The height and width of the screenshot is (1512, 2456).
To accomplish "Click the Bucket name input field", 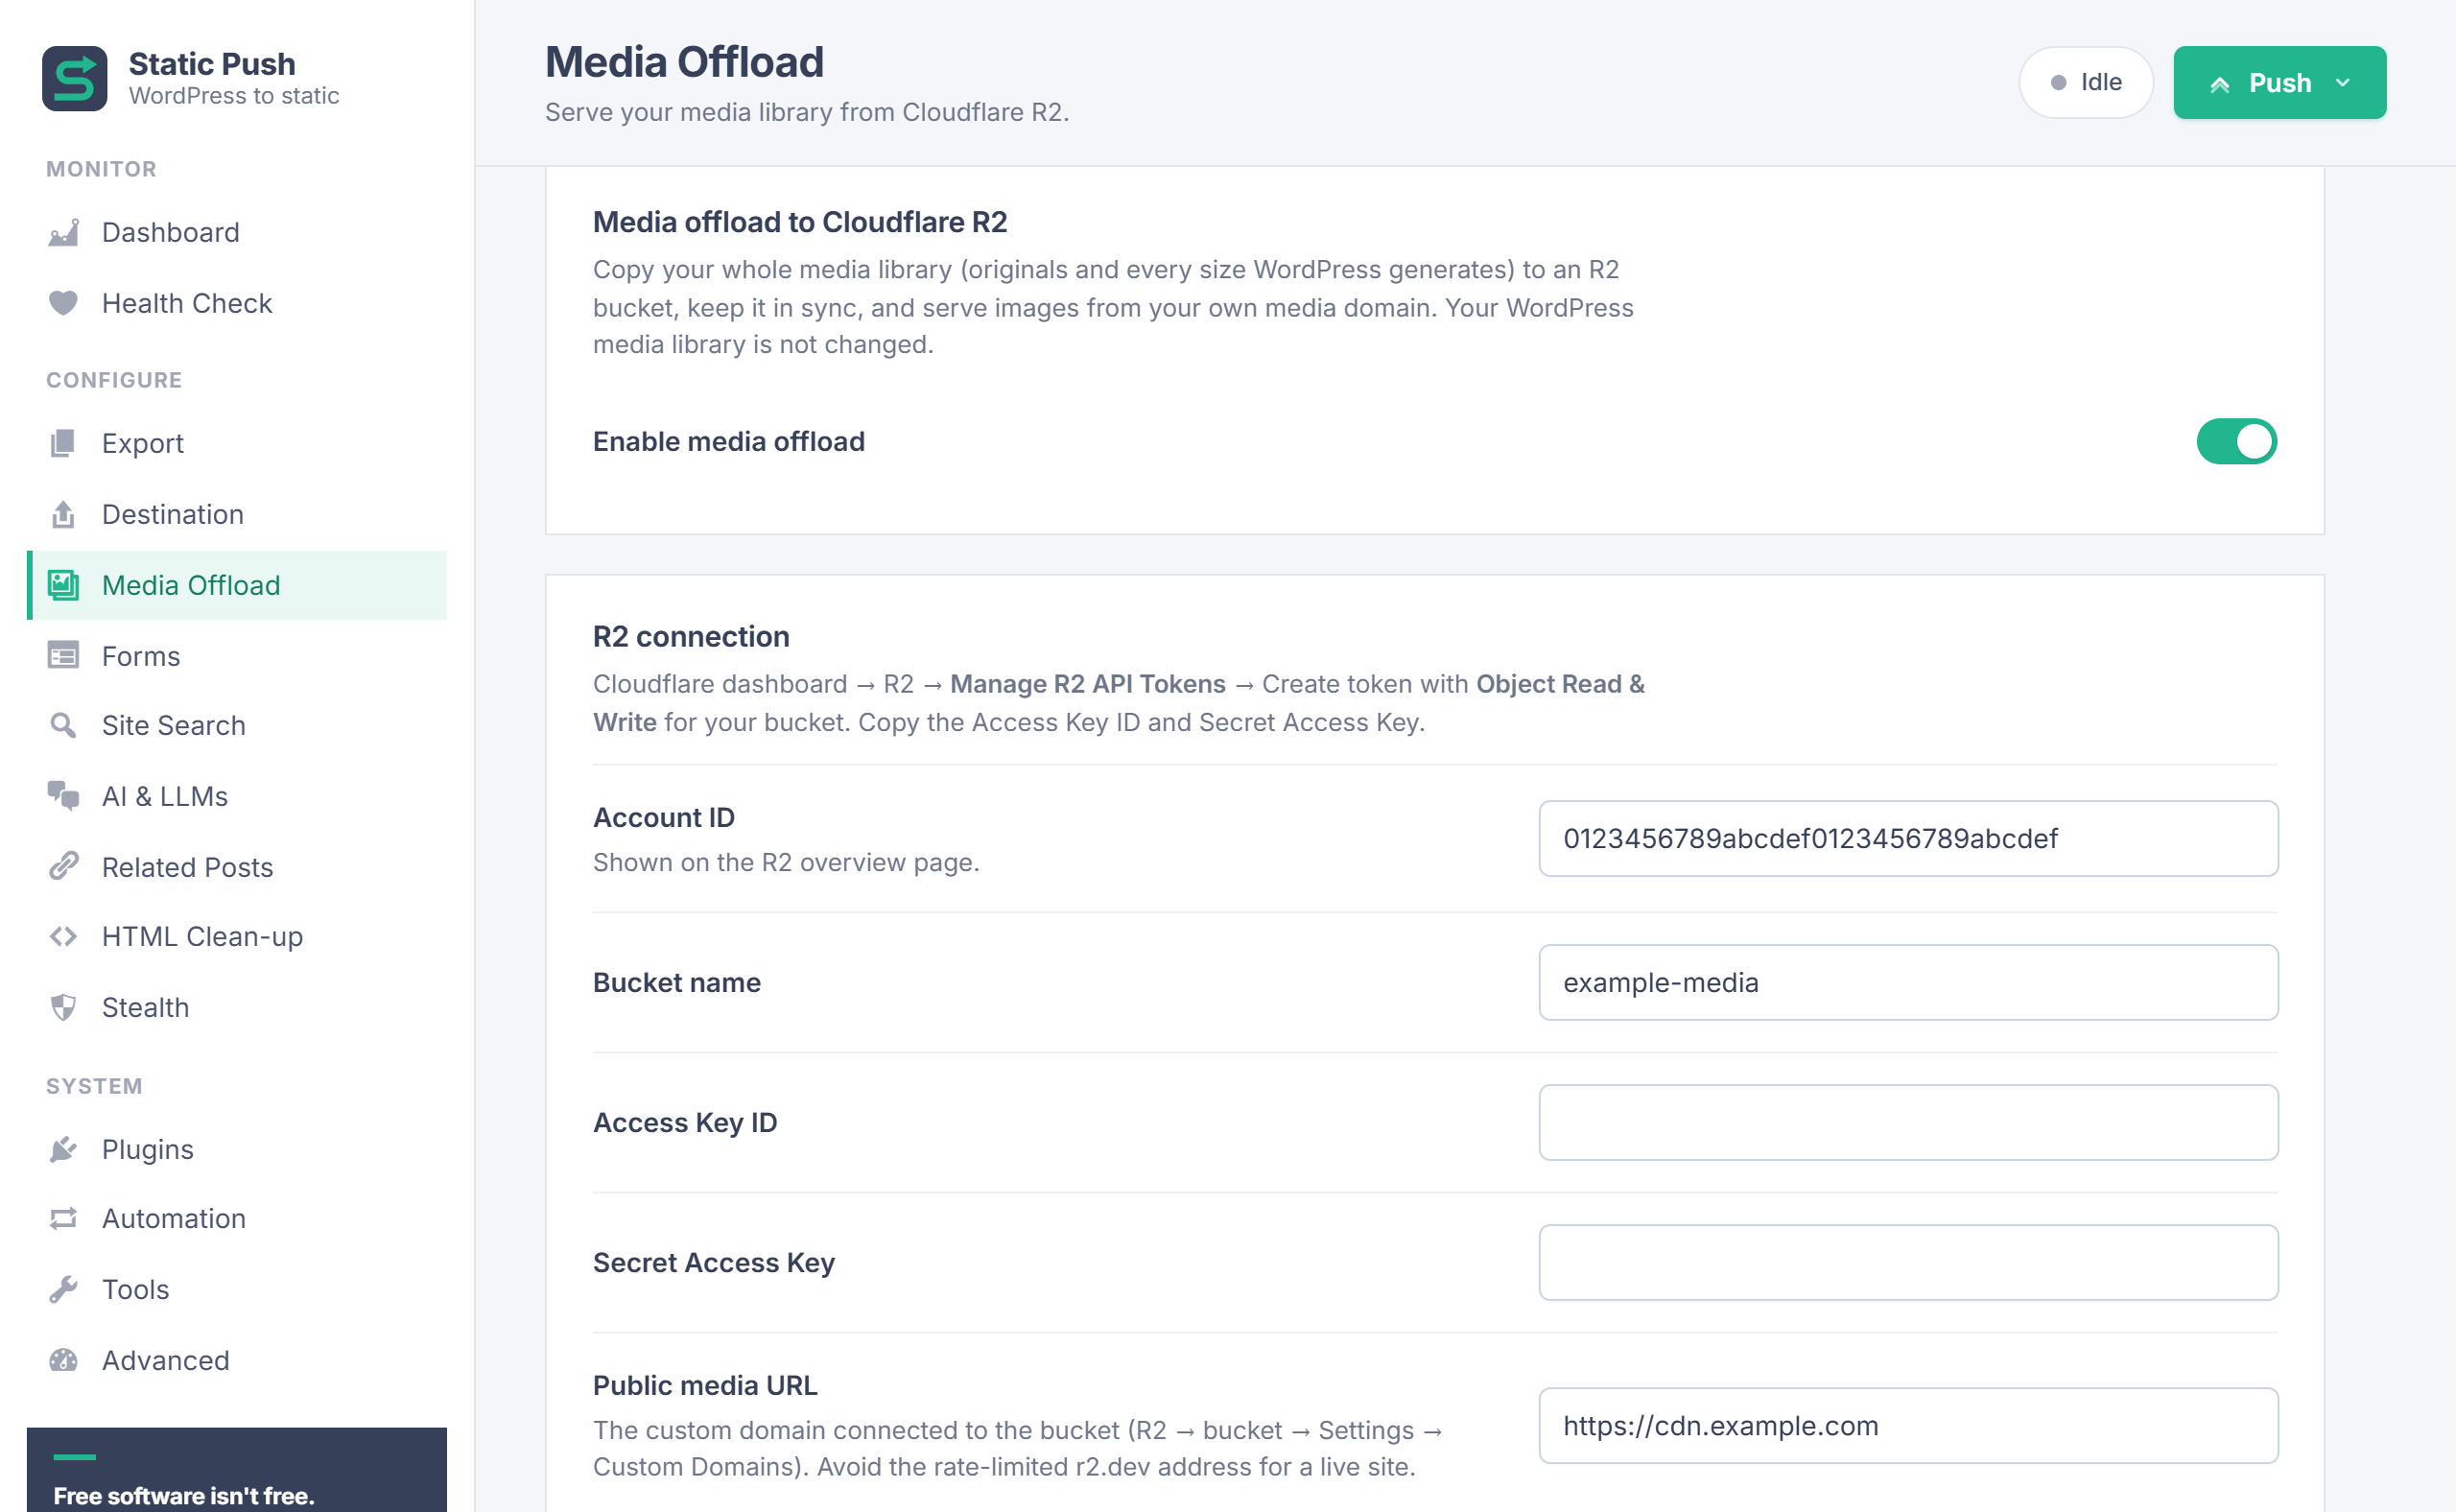I will click(1908, 983).
